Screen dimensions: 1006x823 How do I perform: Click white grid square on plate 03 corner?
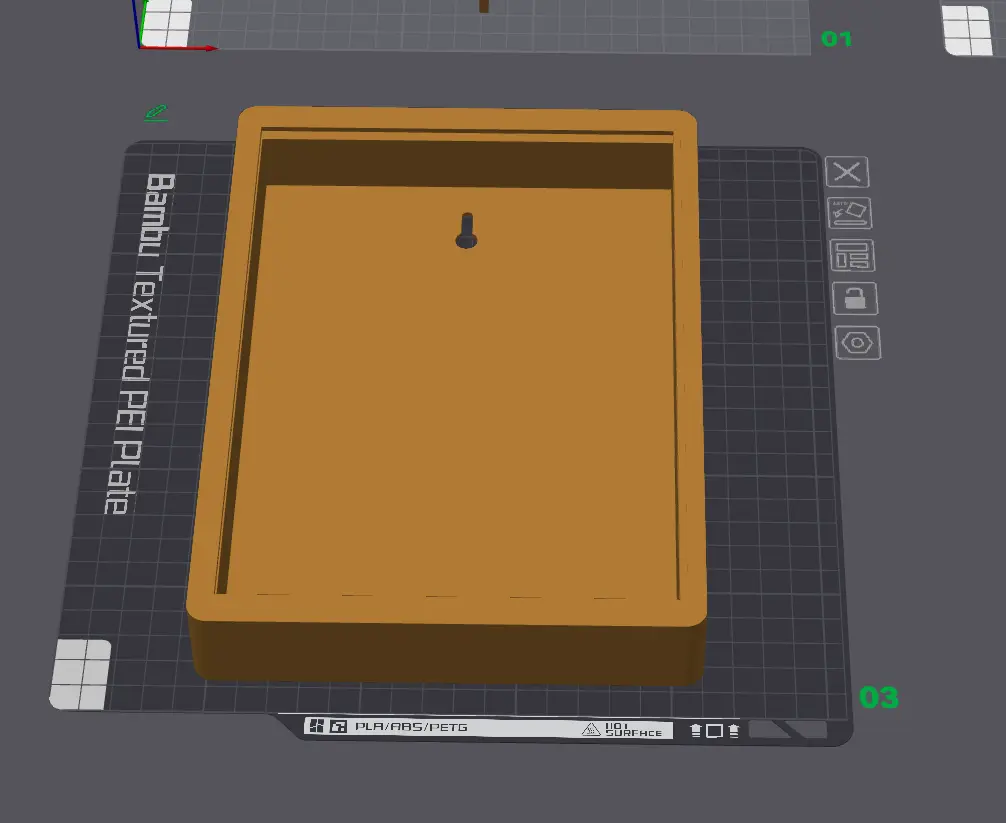(x=80, y=674)
